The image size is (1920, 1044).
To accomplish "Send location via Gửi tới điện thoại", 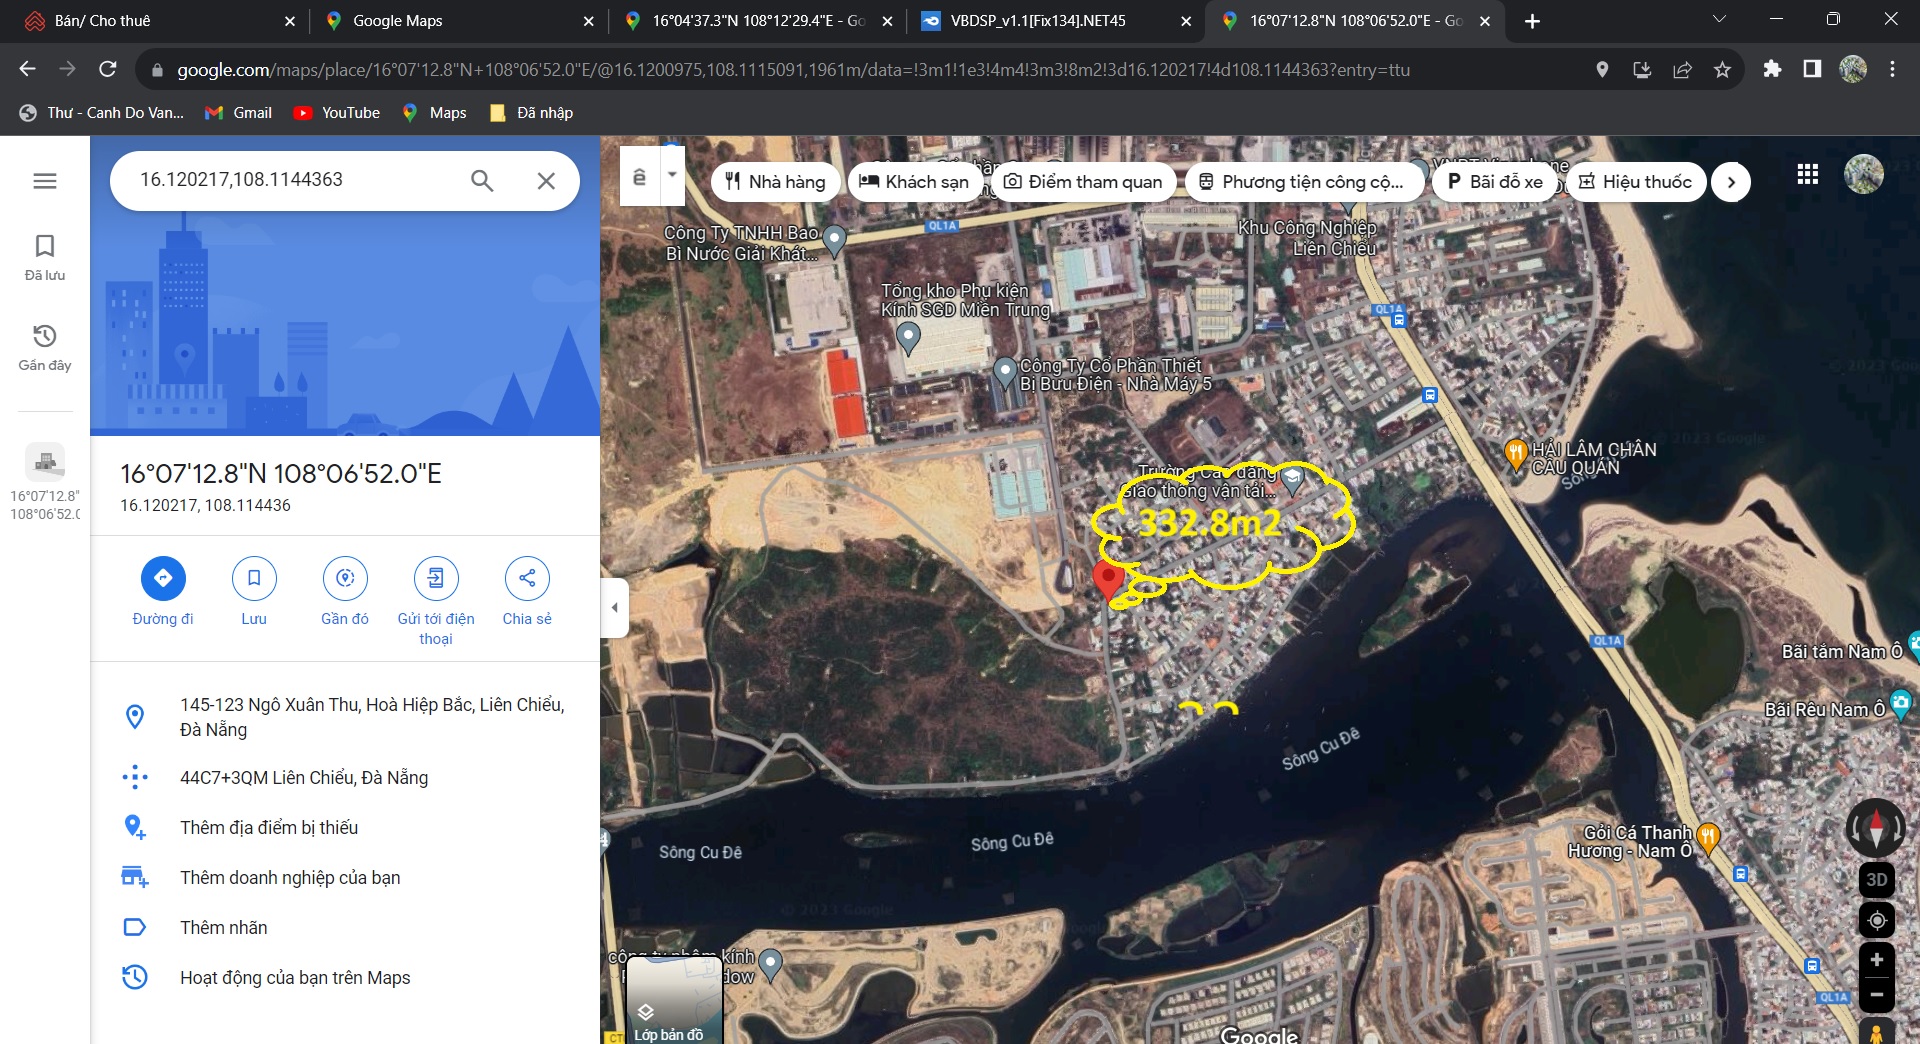I will 436,600.
